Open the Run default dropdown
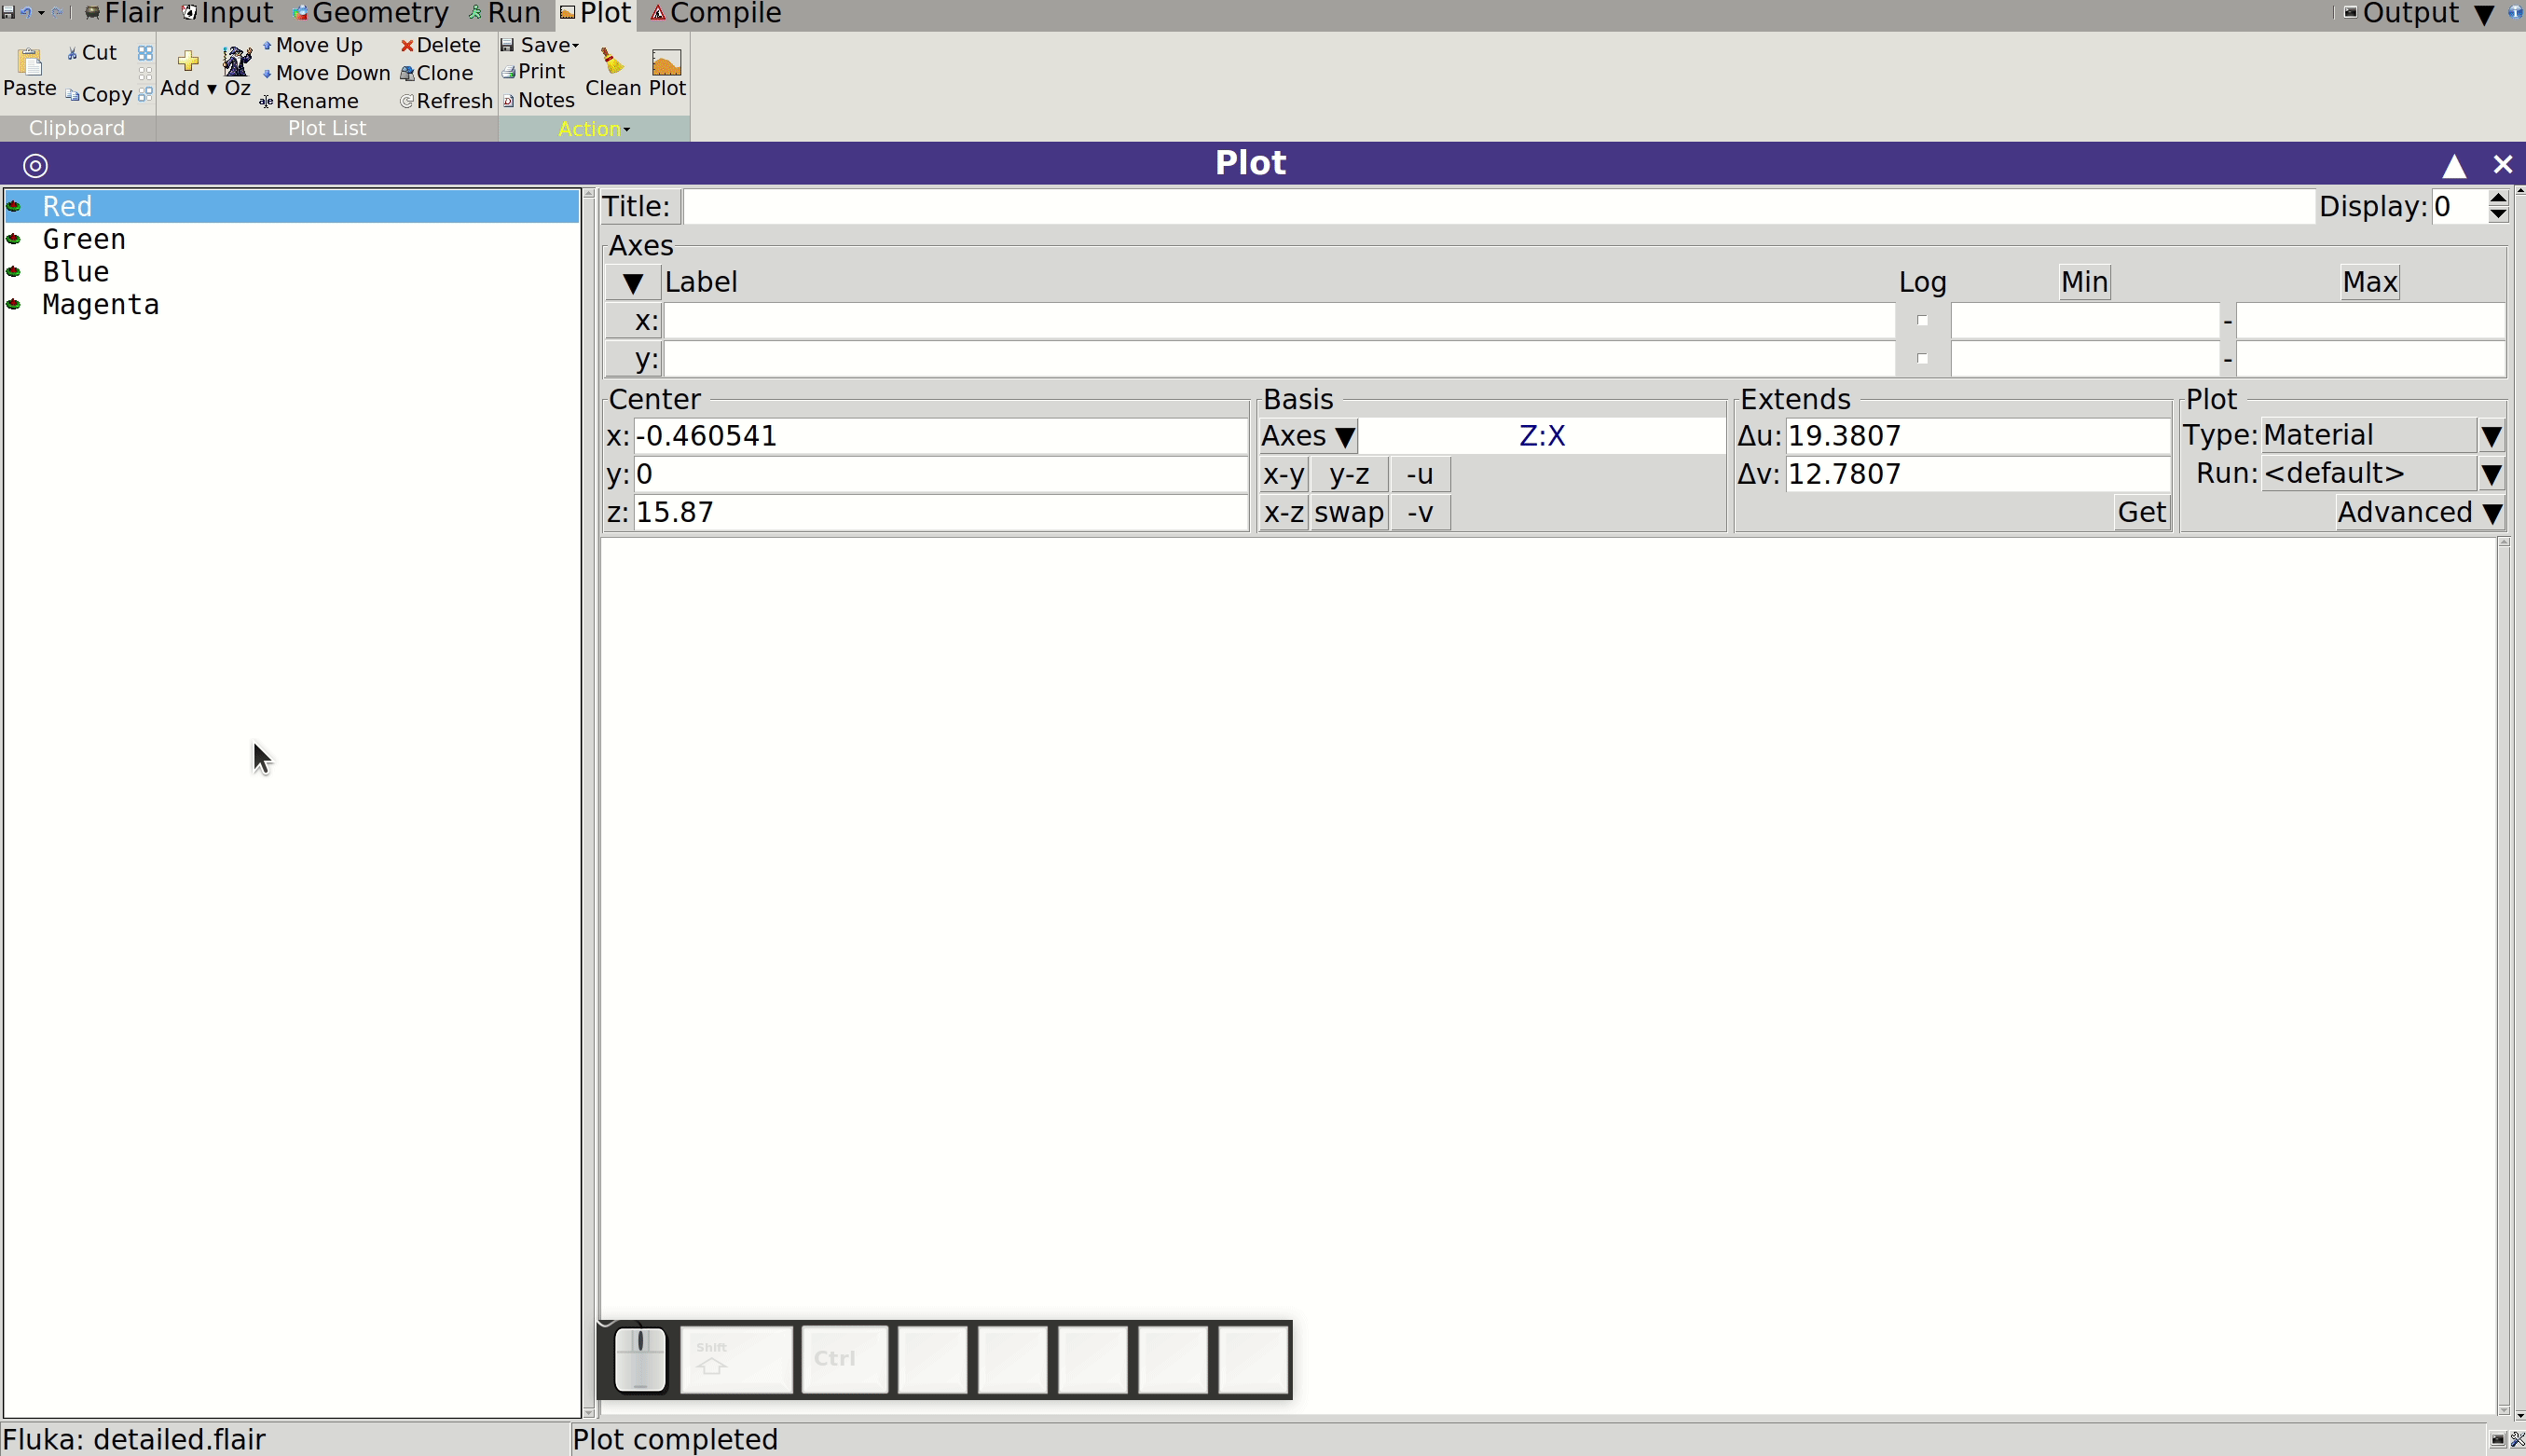 (2382, 473)
